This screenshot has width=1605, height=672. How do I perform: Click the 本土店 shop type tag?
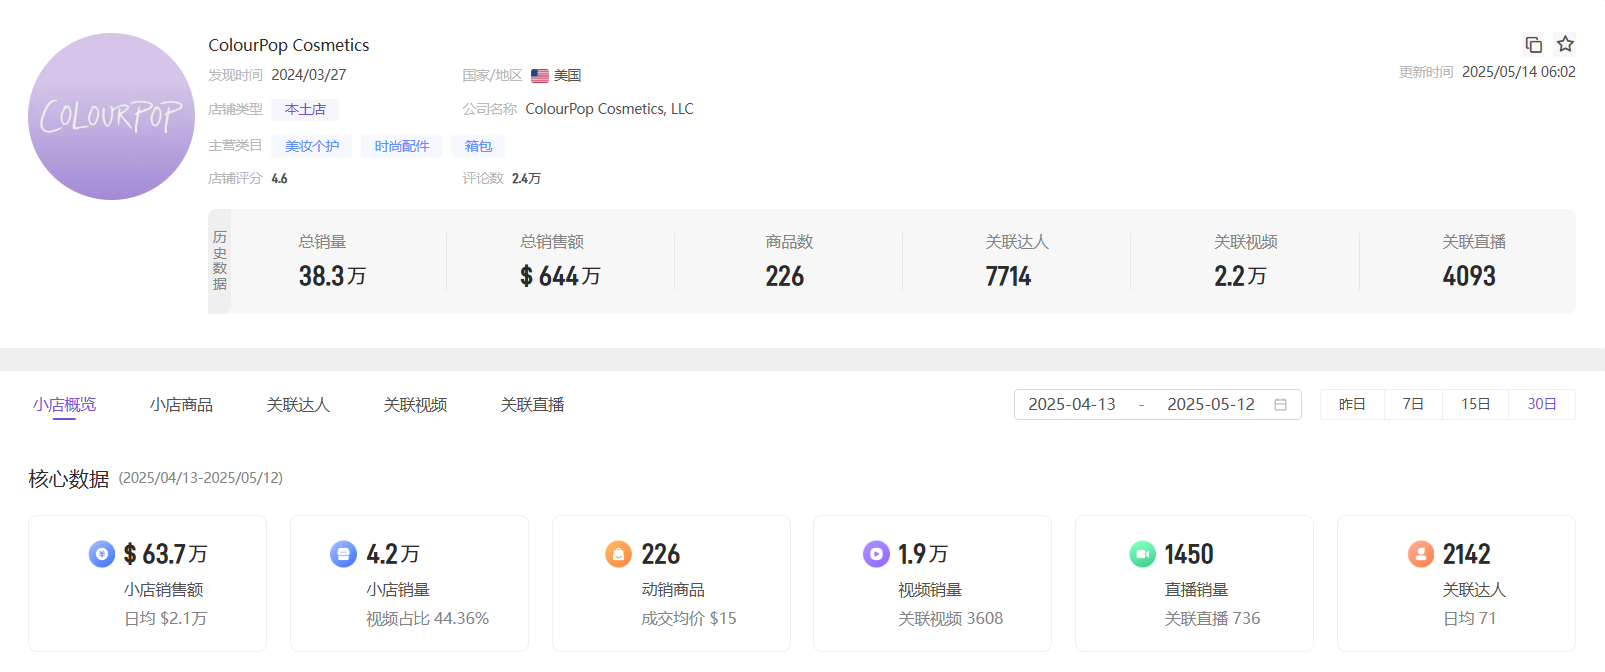click(305, 109)
